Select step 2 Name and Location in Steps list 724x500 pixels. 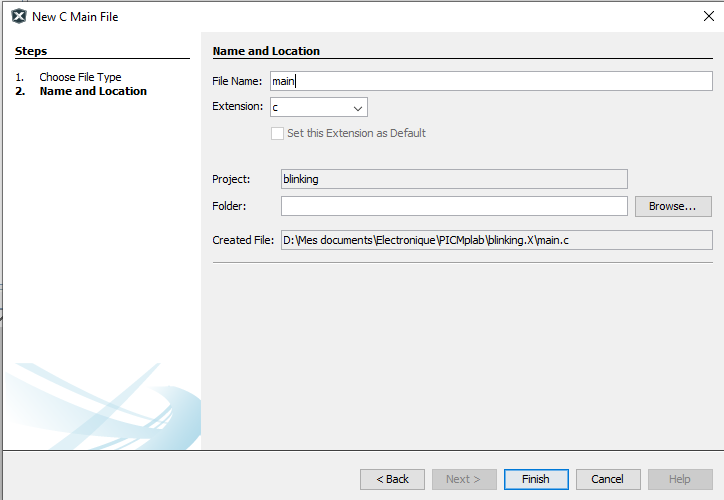point(93,91)
